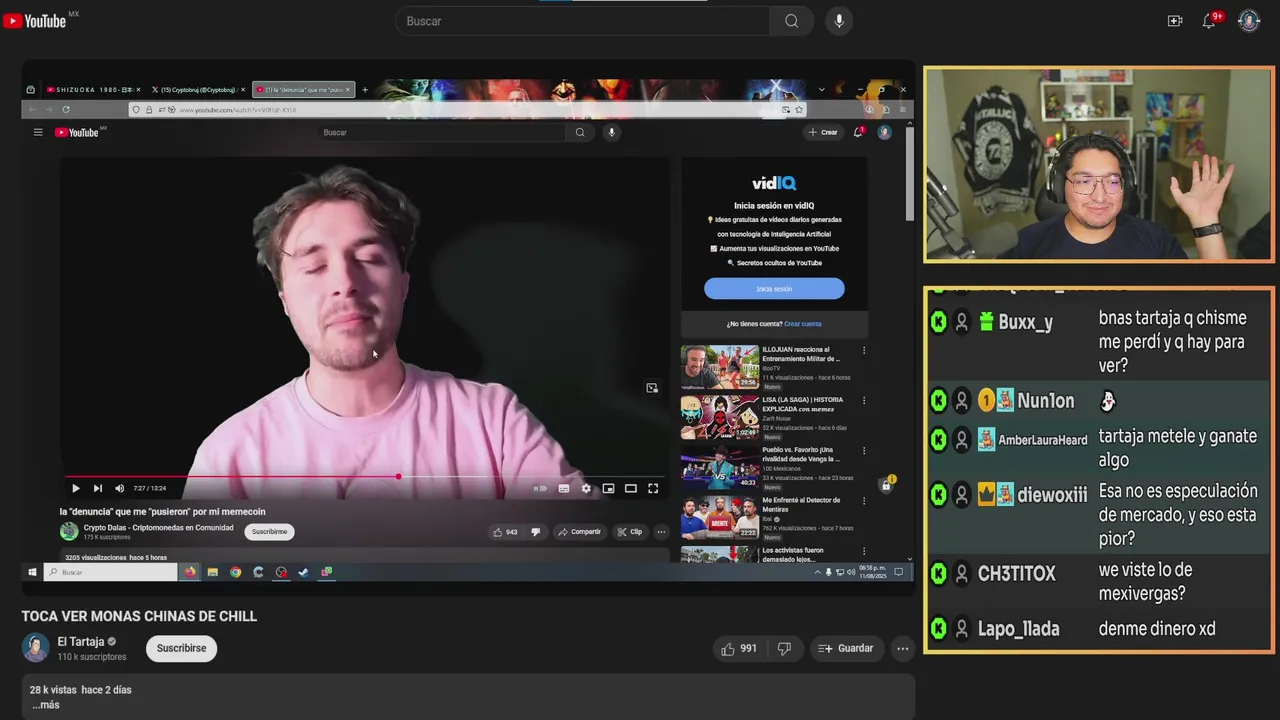Image resolution: width=1280 pixels, height=720 pixels.
Task: Reload the page in Firefox window
Action: coord(66,109)
